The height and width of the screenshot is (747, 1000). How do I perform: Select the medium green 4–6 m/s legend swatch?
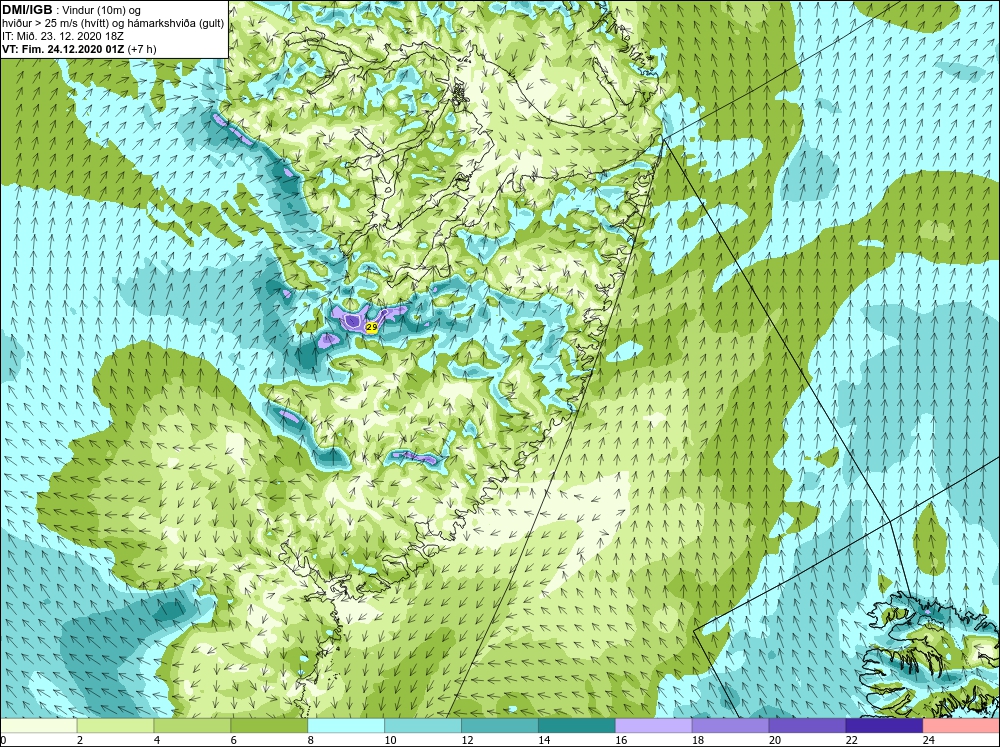(x=192, y=726)
